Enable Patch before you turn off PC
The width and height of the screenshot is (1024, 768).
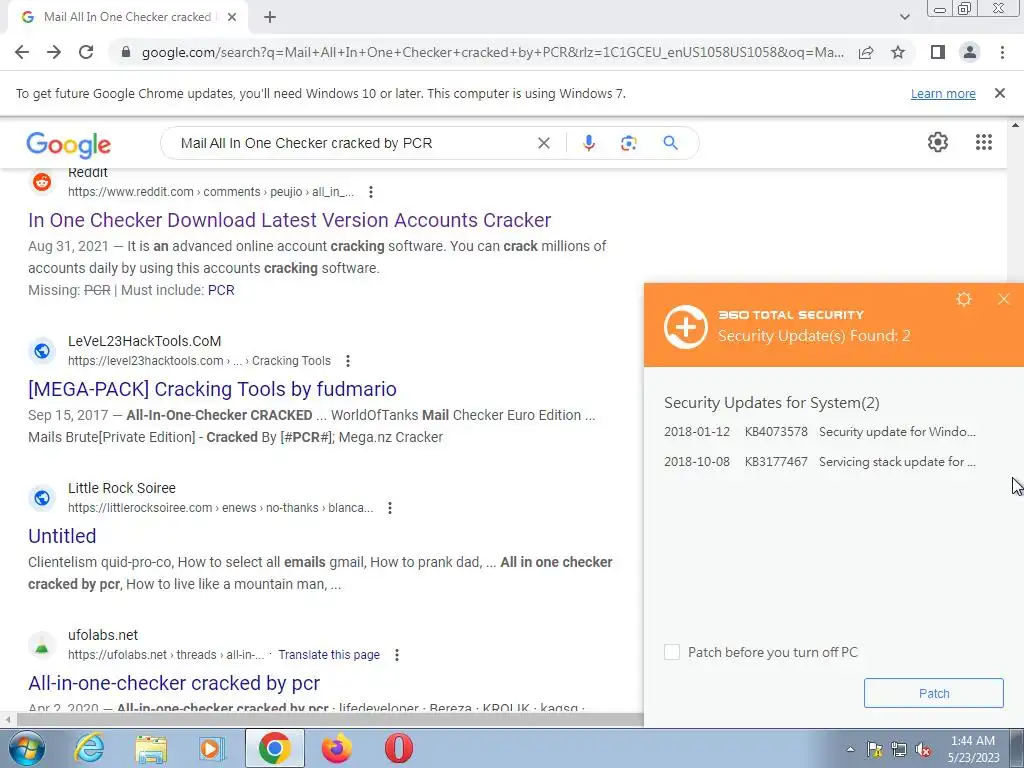click(671, 652)
